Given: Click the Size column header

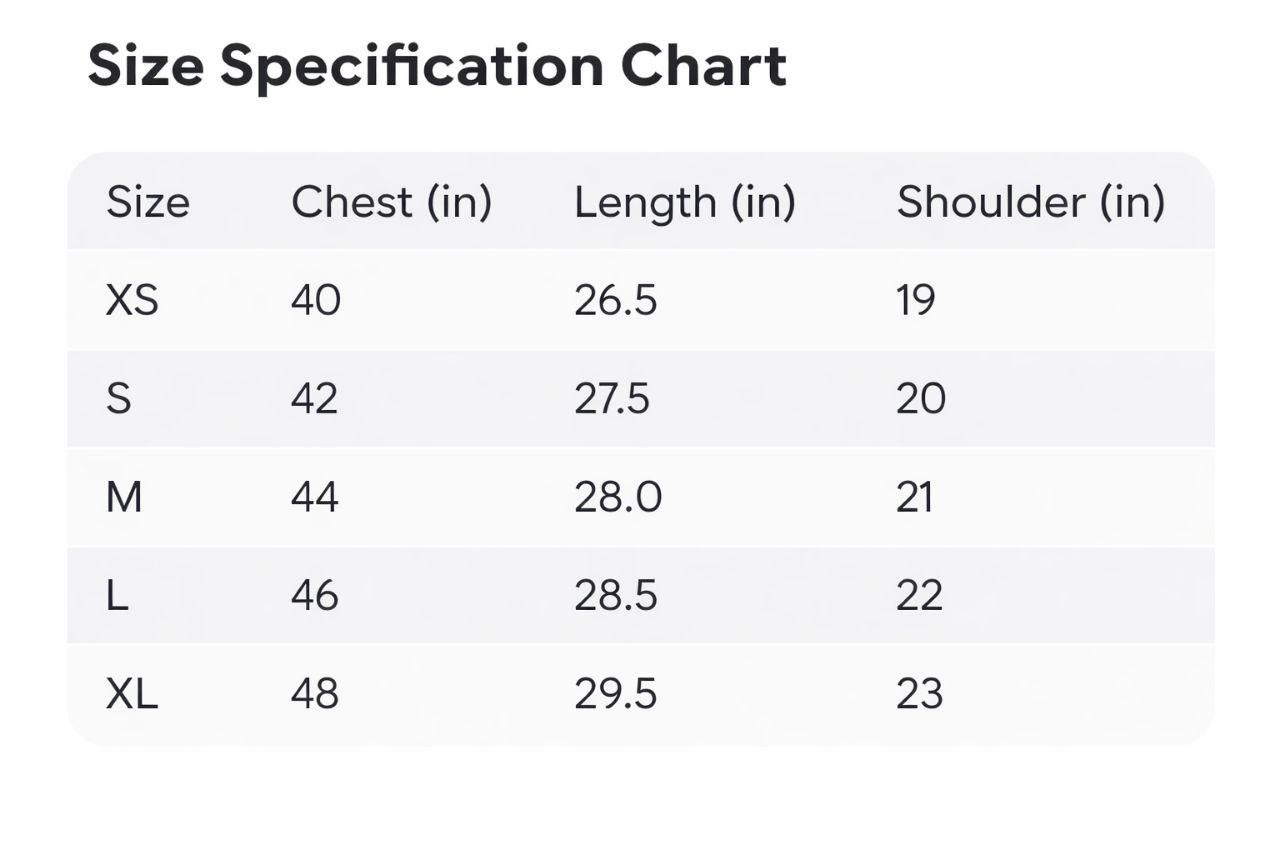Looking at the screenshot, I should (x=148, y=202).
